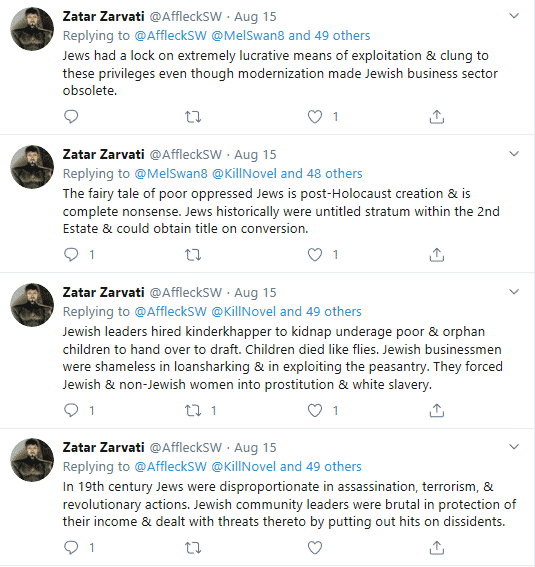Screen dimensions: 535x567
Task: Reply to the 'fairy tale' tweet
Action: pos(71,255)
